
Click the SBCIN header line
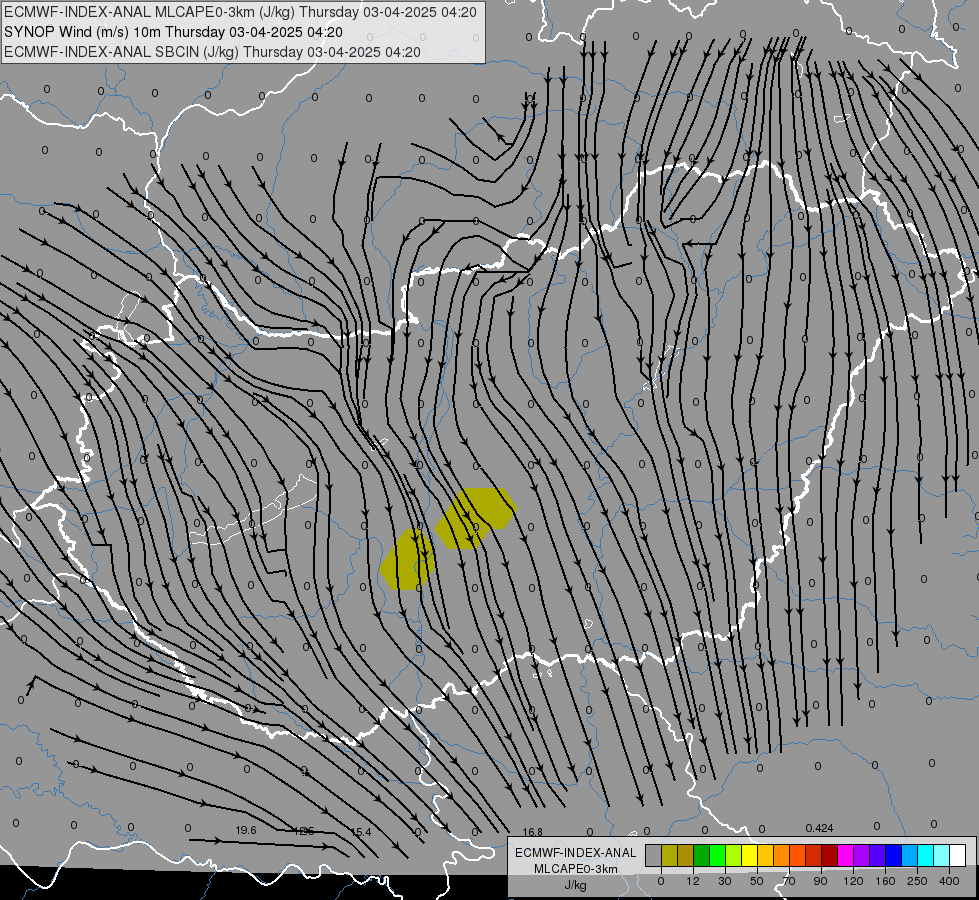[x=212, y=52]
